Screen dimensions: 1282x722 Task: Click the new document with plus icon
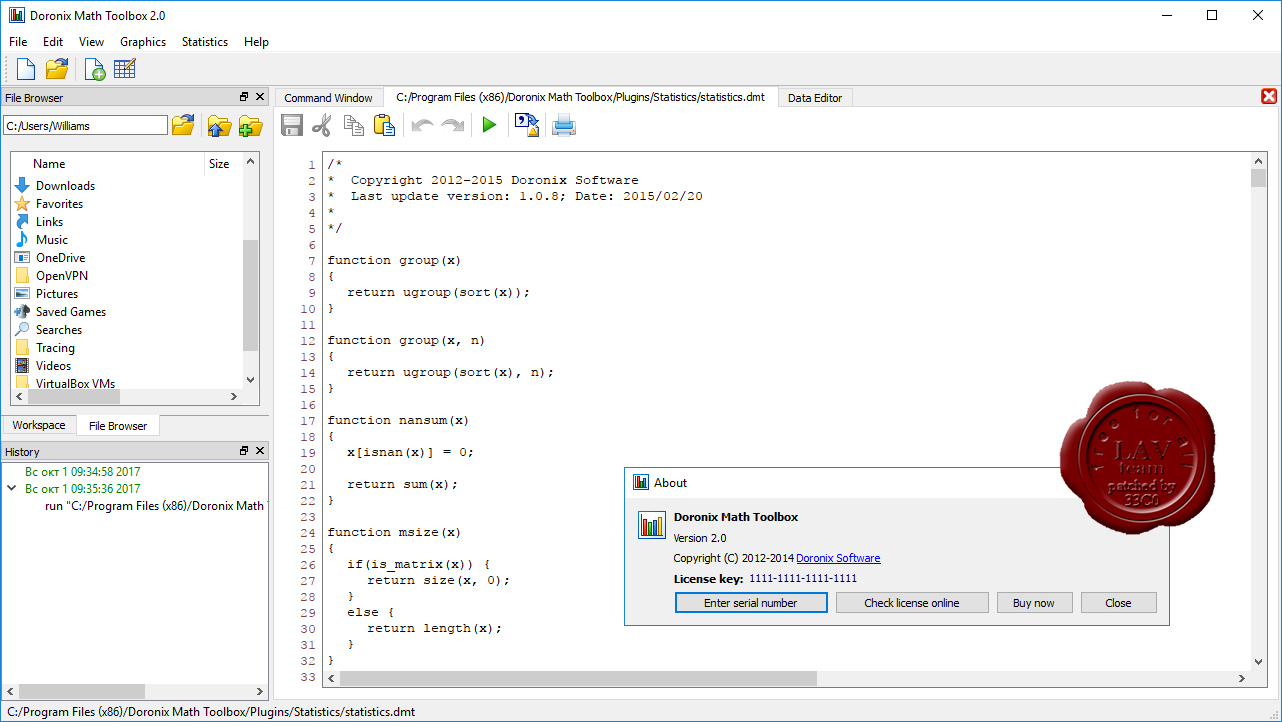[x=95, y=69]
